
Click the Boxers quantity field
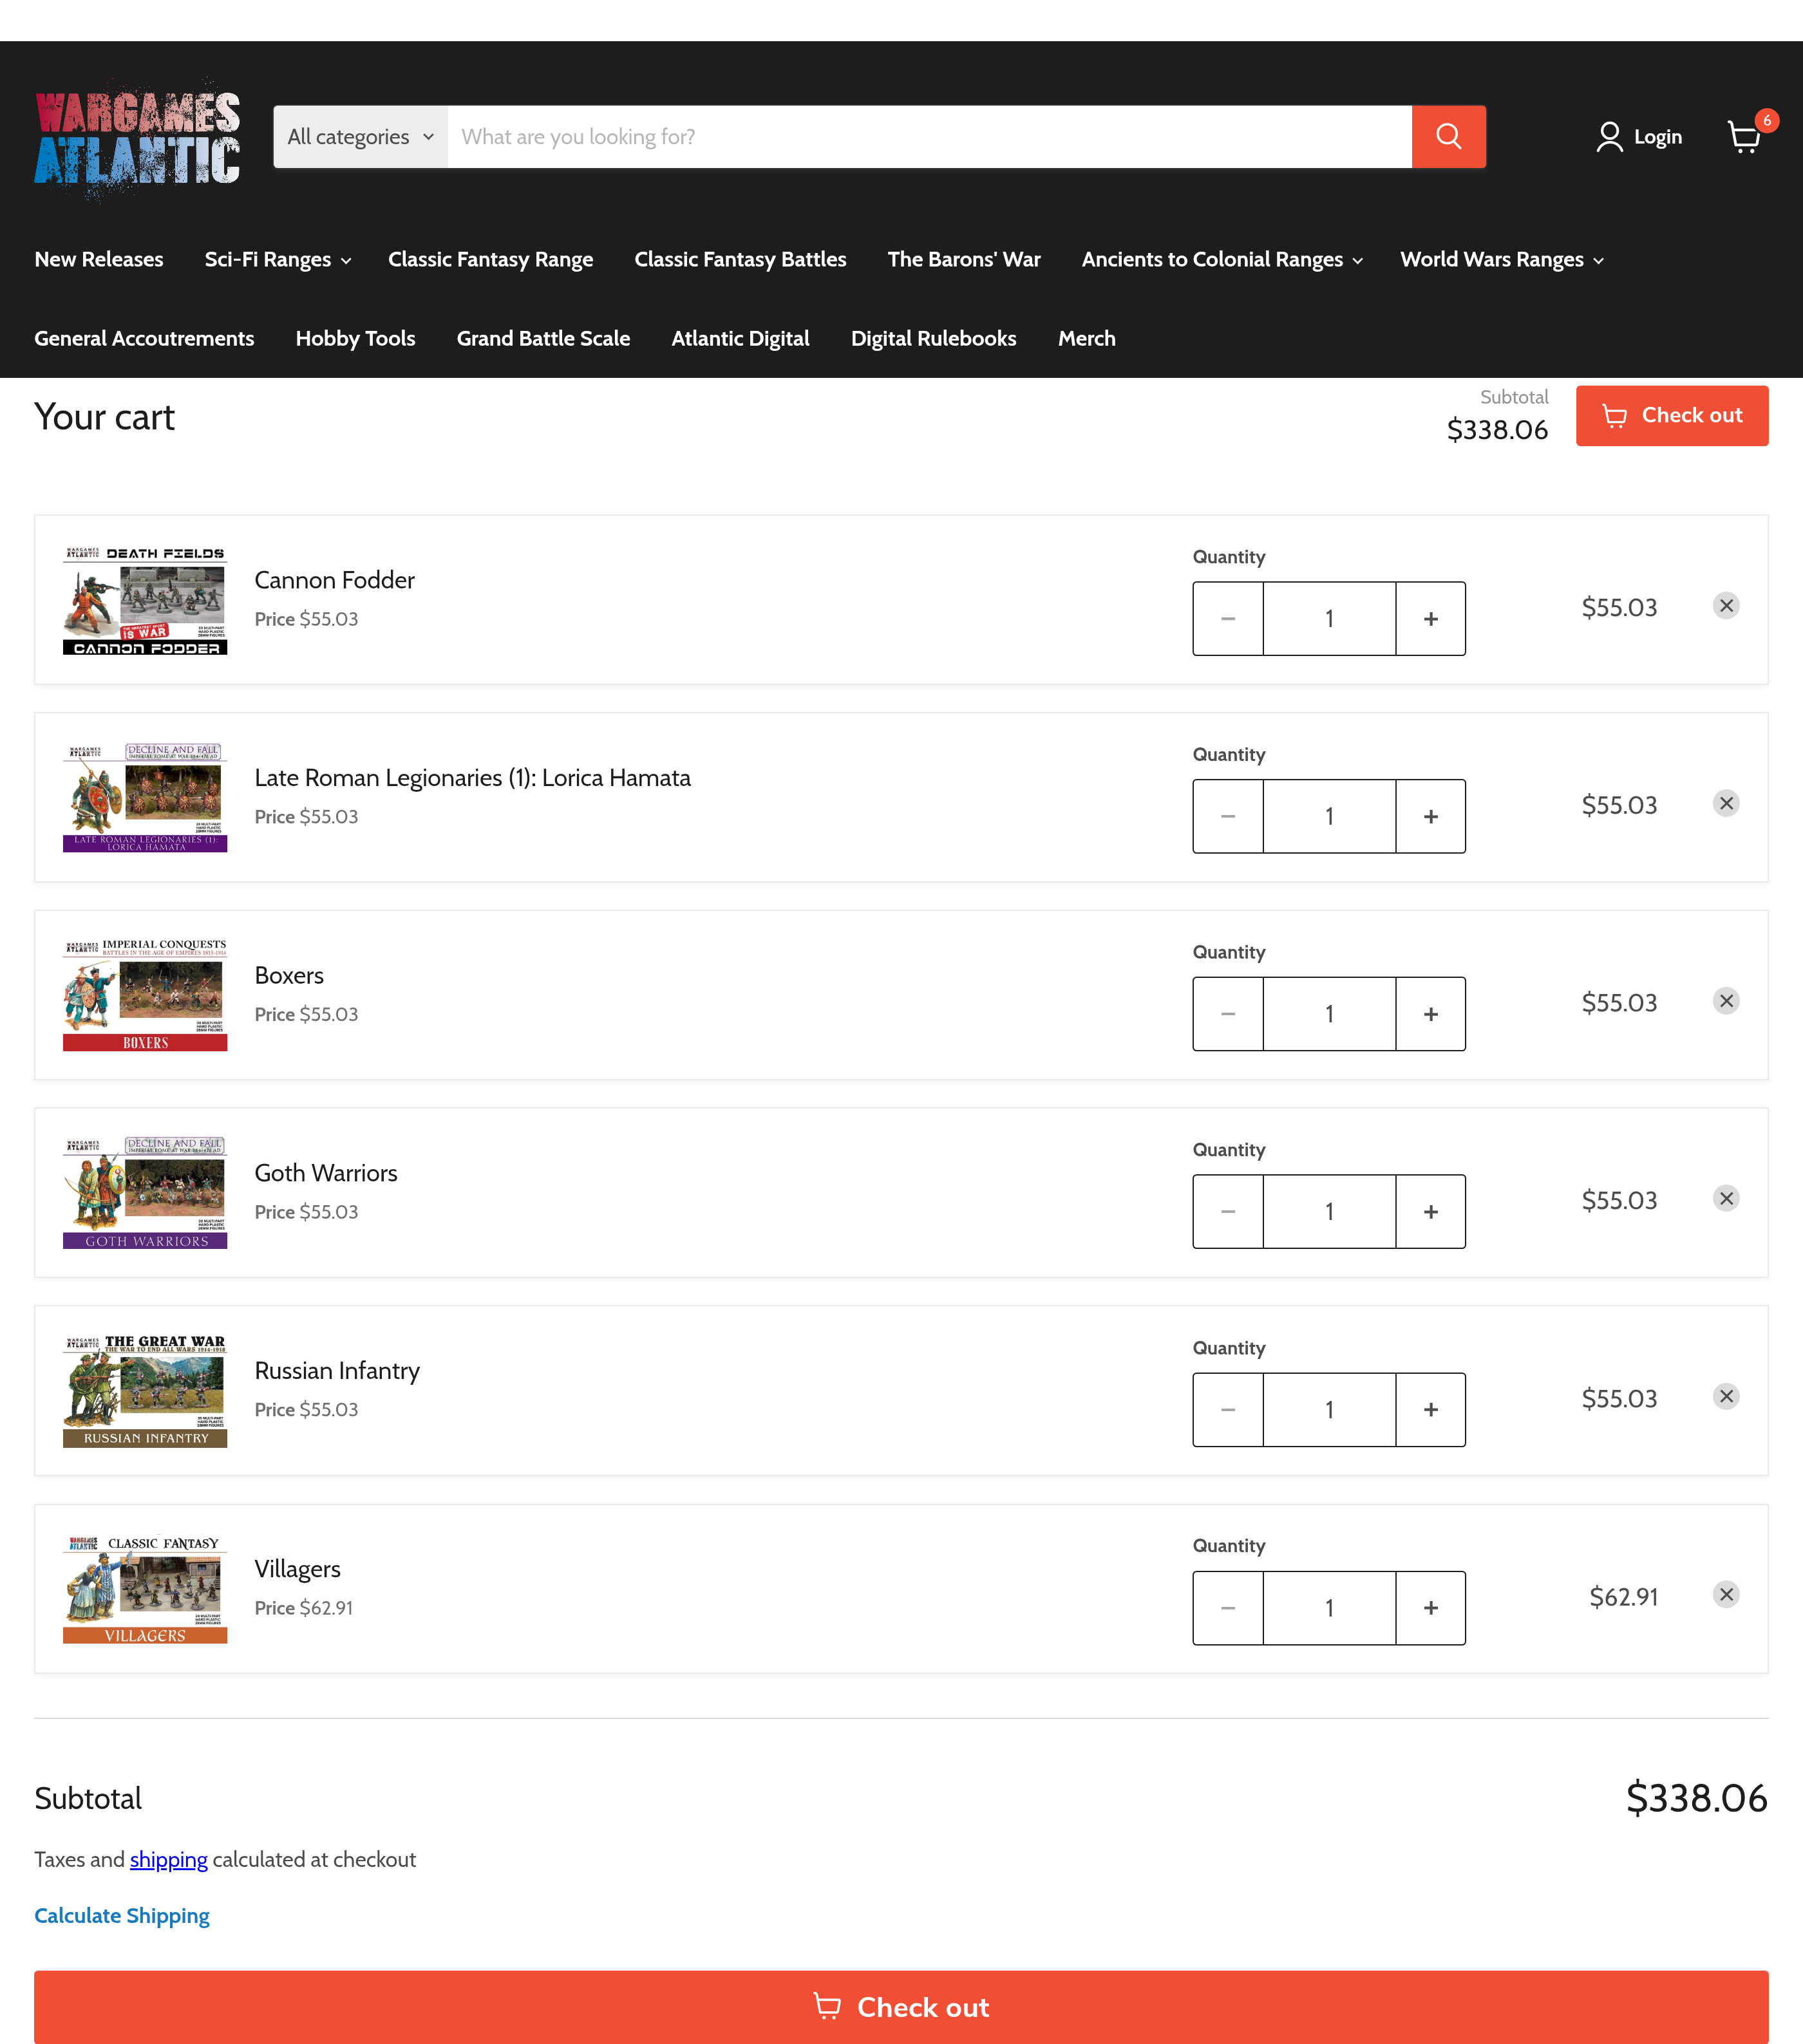[x=1329, y=1014]
